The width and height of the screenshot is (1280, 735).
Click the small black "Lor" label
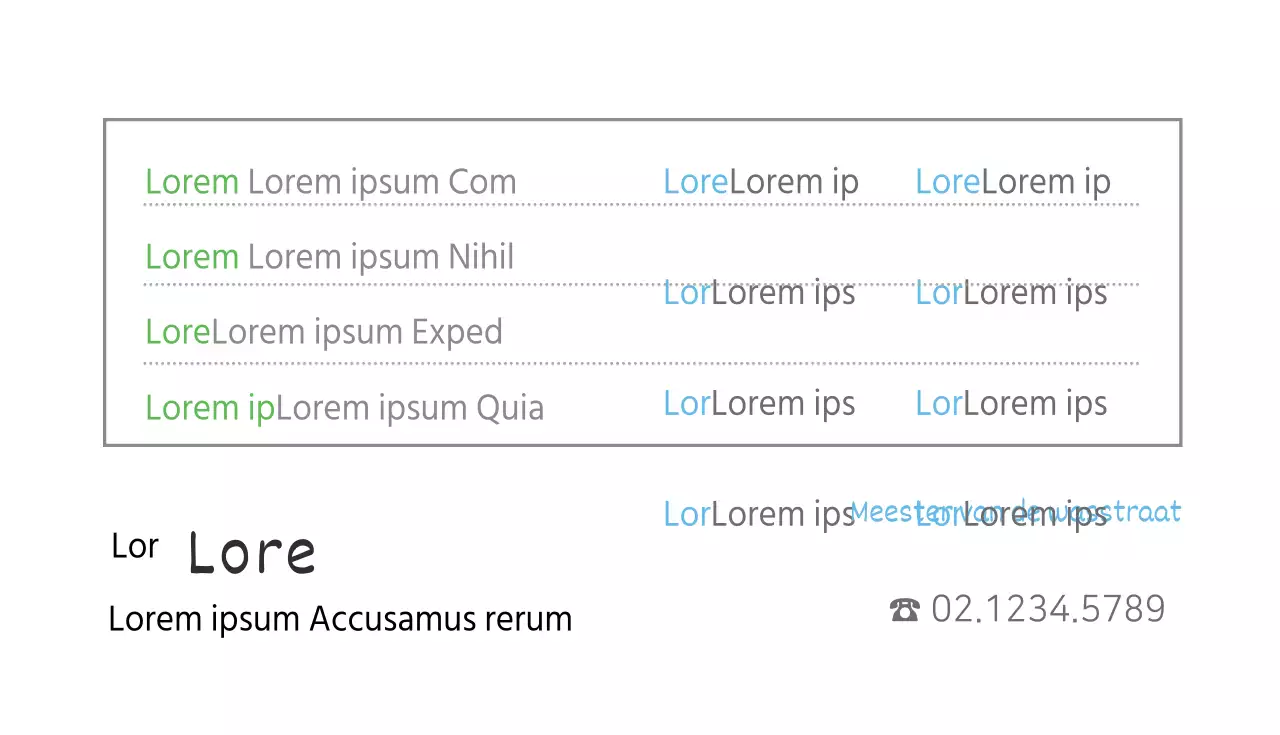pyautogui.click(x=135, y=546)
